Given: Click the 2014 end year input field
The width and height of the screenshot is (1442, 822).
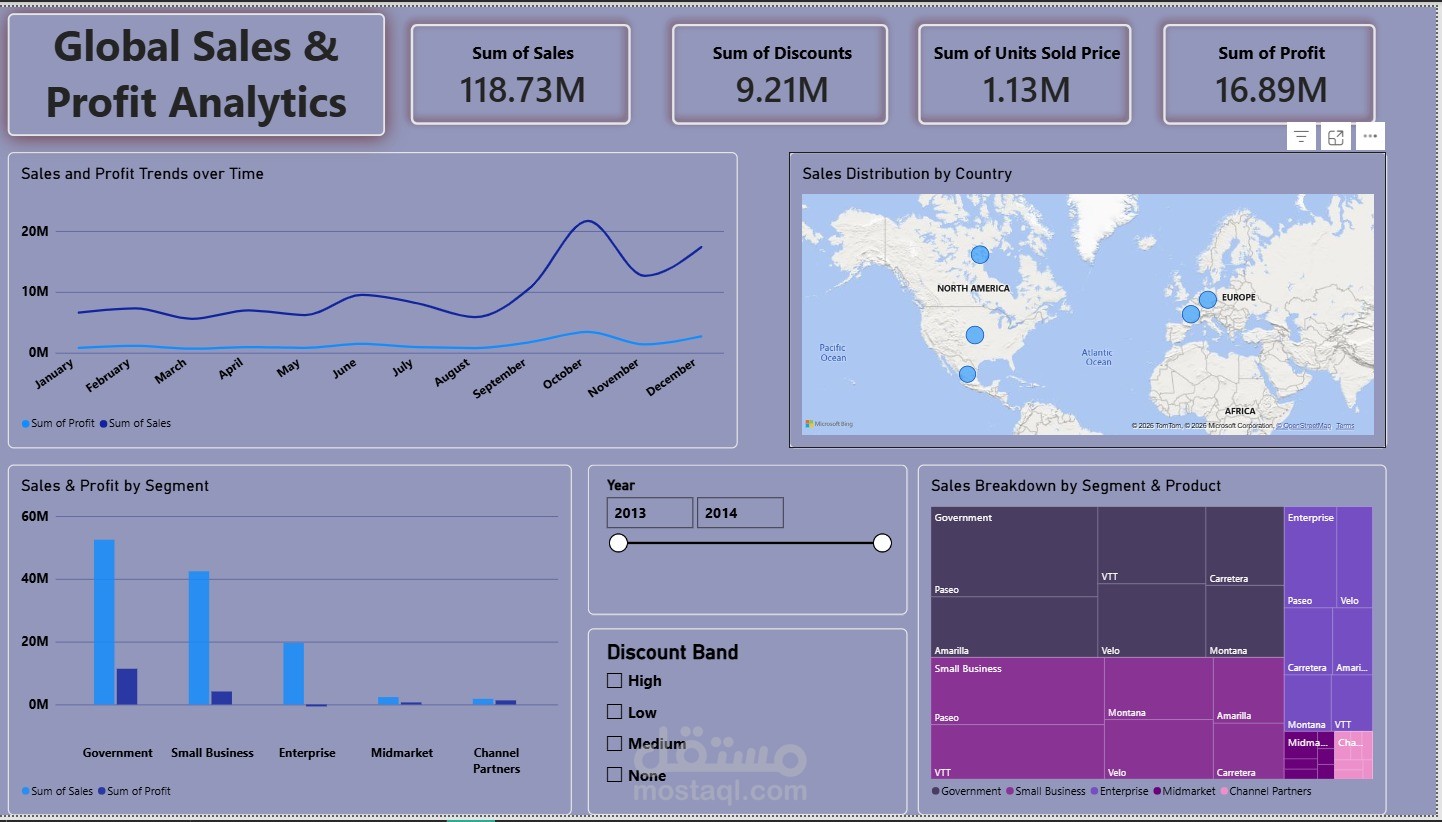Looking at the screenshot, I should [740, 513].
